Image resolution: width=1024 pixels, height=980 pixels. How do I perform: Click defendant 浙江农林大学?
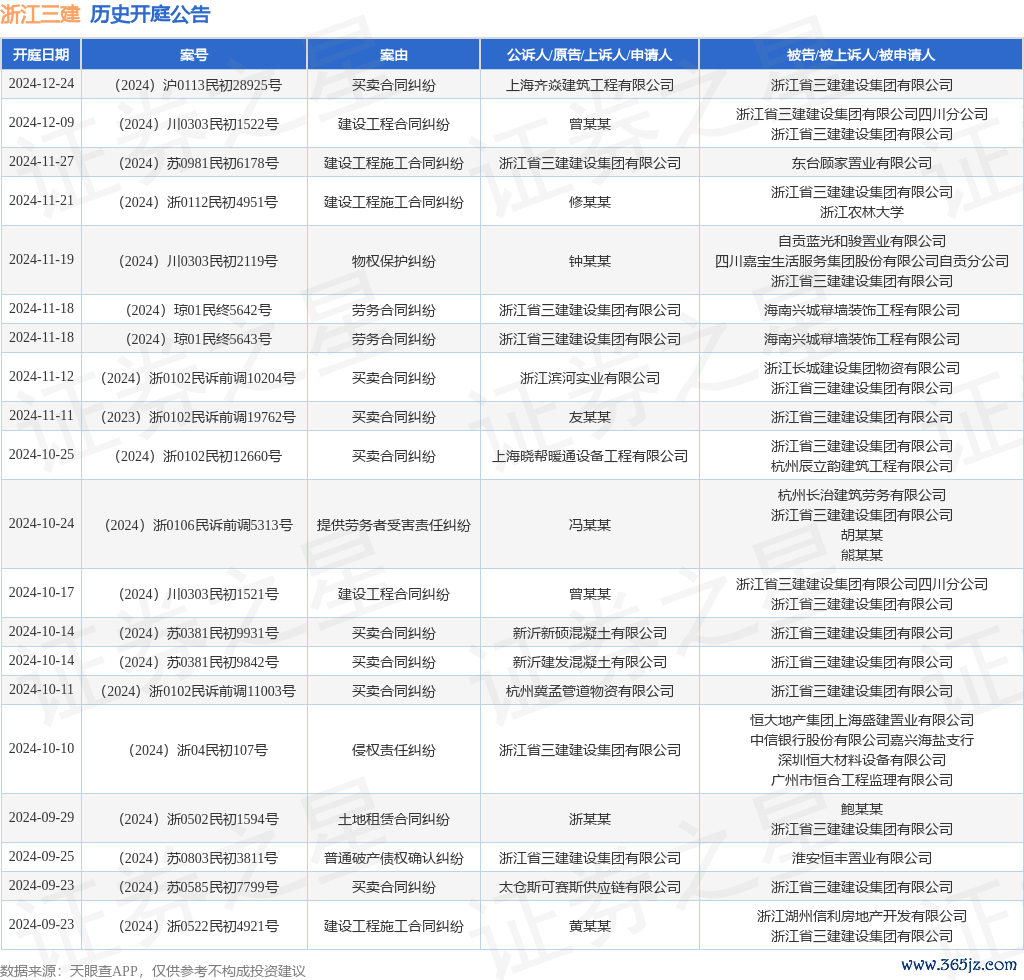pos(861,212)
